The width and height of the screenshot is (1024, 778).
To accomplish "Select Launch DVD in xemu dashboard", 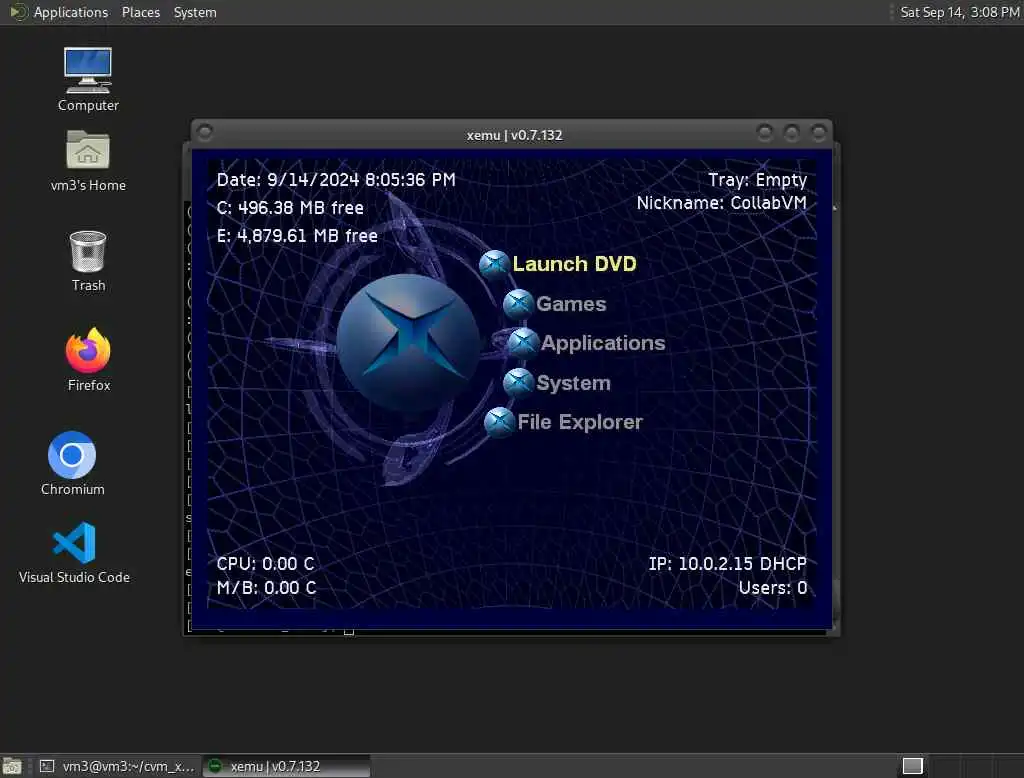I will tap(574, 264).
